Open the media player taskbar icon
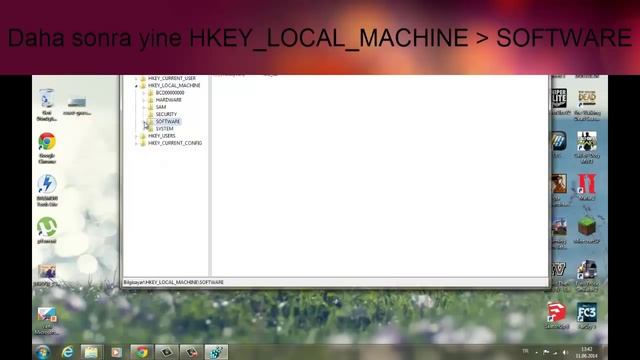 (116, 352)
